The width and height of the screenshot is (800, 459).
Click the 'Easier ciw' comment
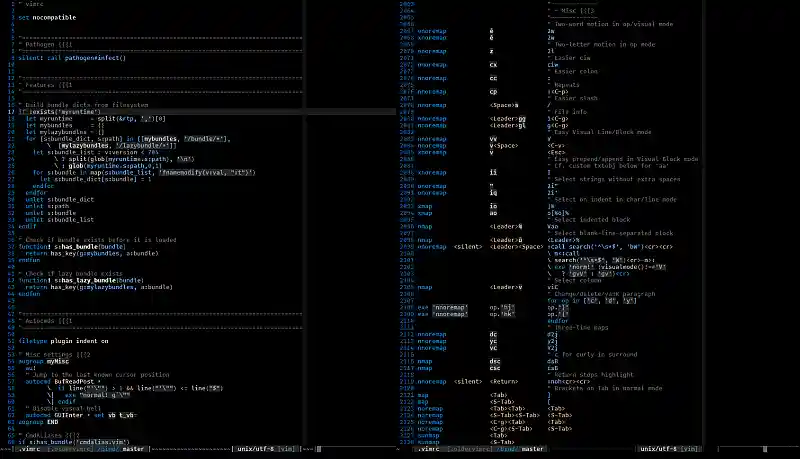coord(572,58)
